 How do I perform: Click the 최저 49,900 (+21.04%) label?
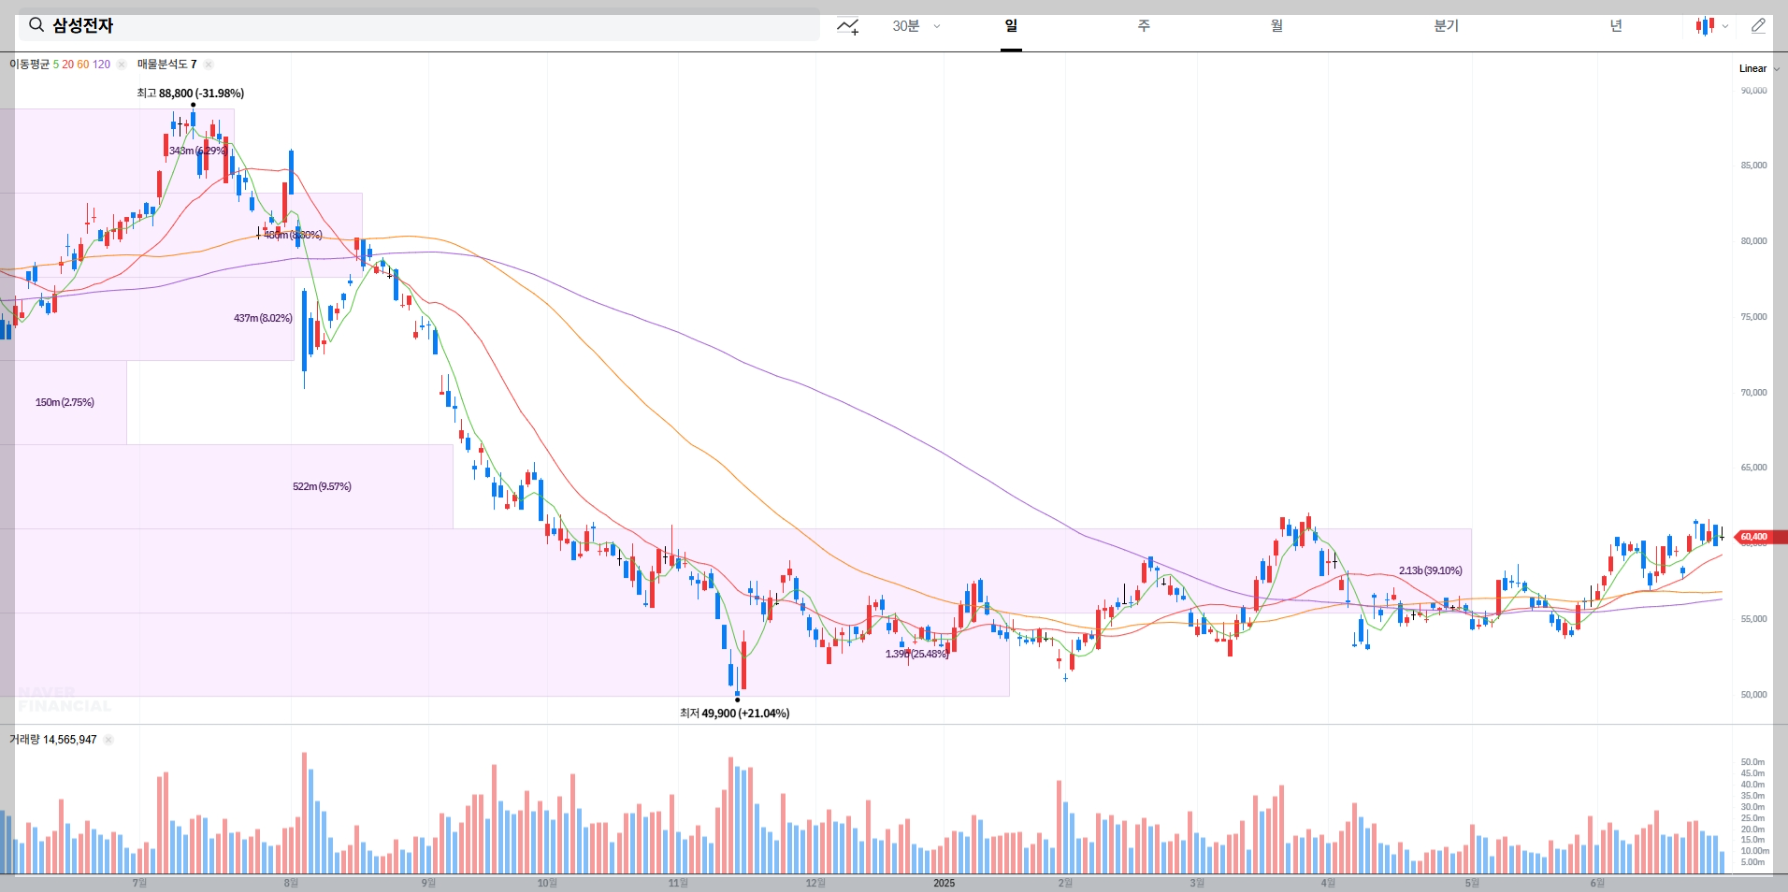[x=735, y=713]
